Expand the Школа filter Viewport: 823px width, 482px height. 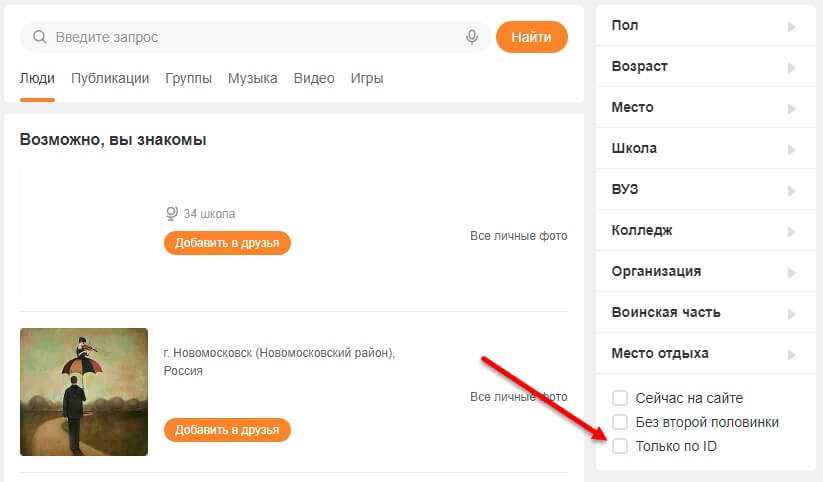[x=791, y=149]
